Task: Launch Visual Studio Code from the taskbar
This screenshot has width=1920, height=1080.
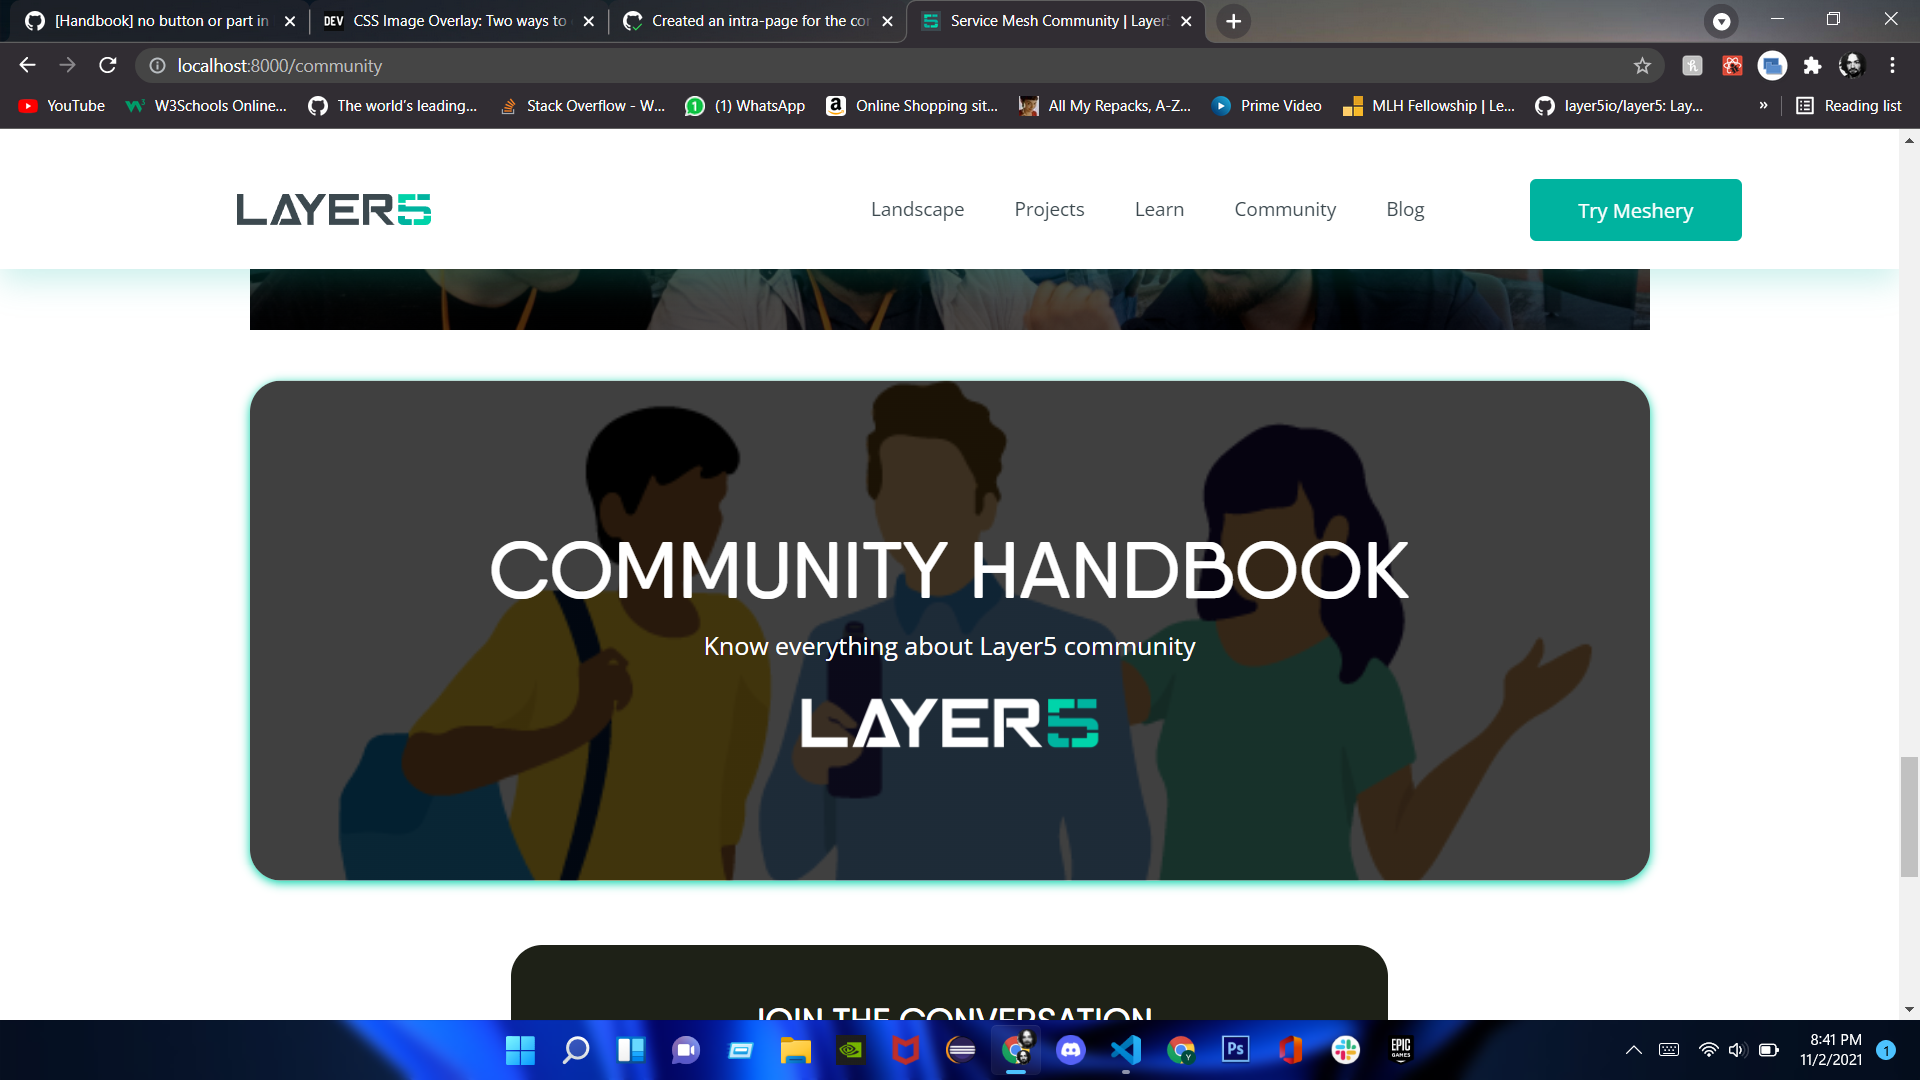Action: (1126, 1051)
